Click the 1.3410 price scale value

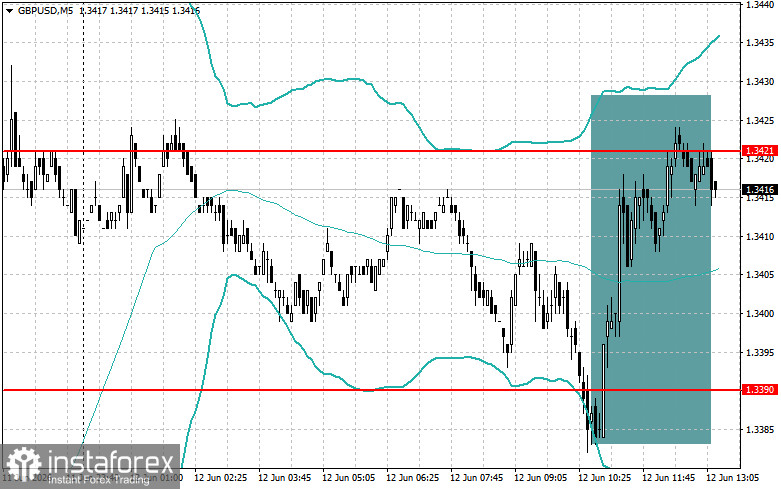tap(760, 236)
